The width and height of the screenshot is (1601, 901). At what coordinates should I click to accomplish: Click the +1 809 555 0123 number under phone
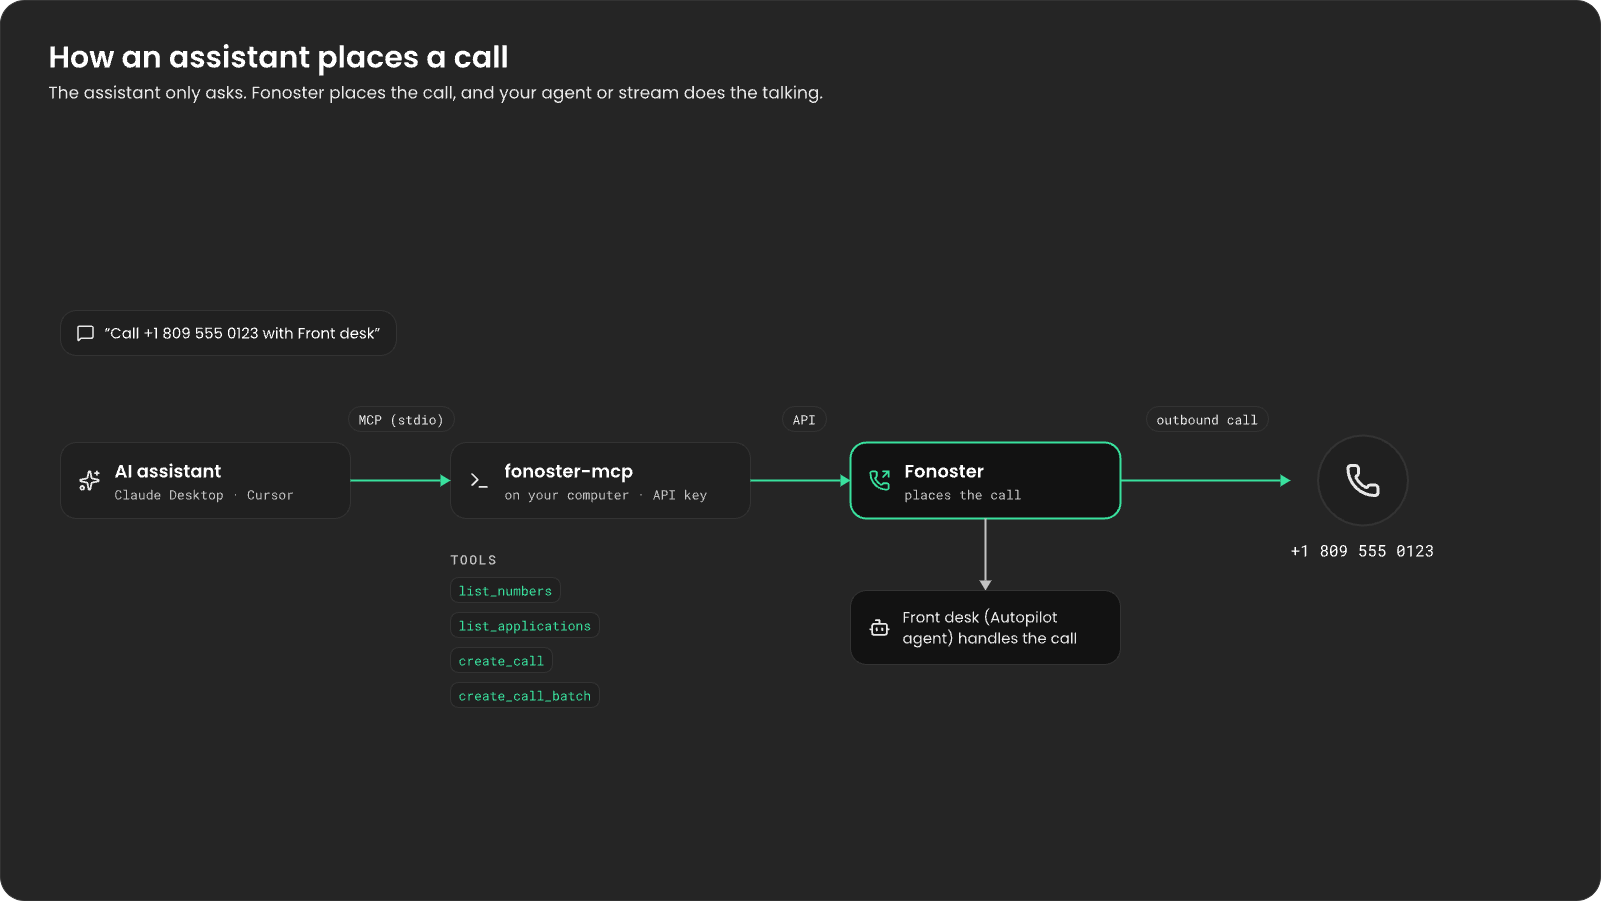tap(1362, 551)
